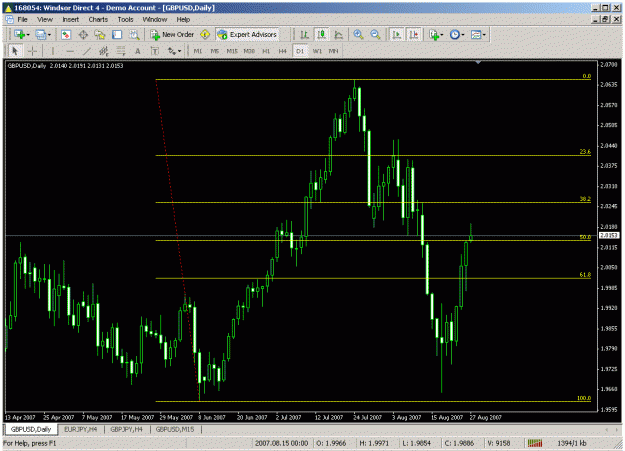Image resolution: width=625 pixels, height=451 pixels.
Task: Zoom in on the chart
Action: click(358, 35)
